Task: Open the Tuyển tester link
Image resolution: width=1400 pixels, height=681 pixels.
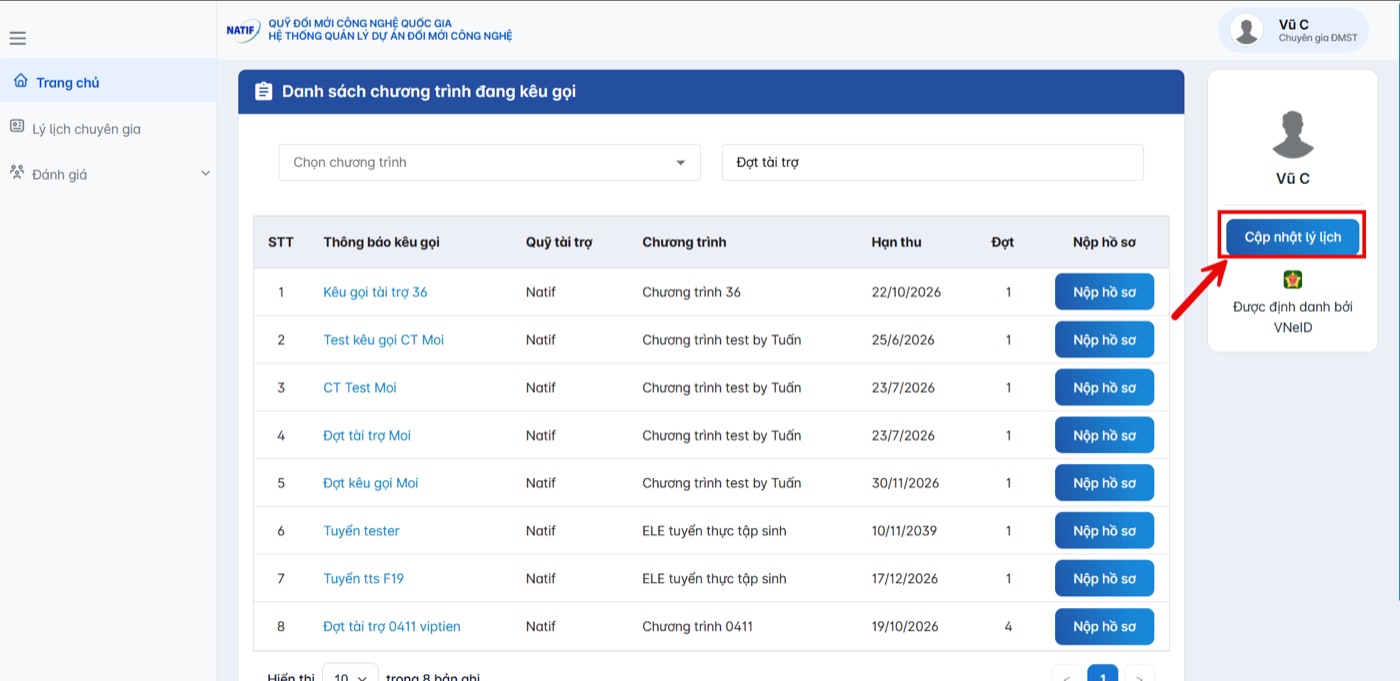Action: (361, 531)
